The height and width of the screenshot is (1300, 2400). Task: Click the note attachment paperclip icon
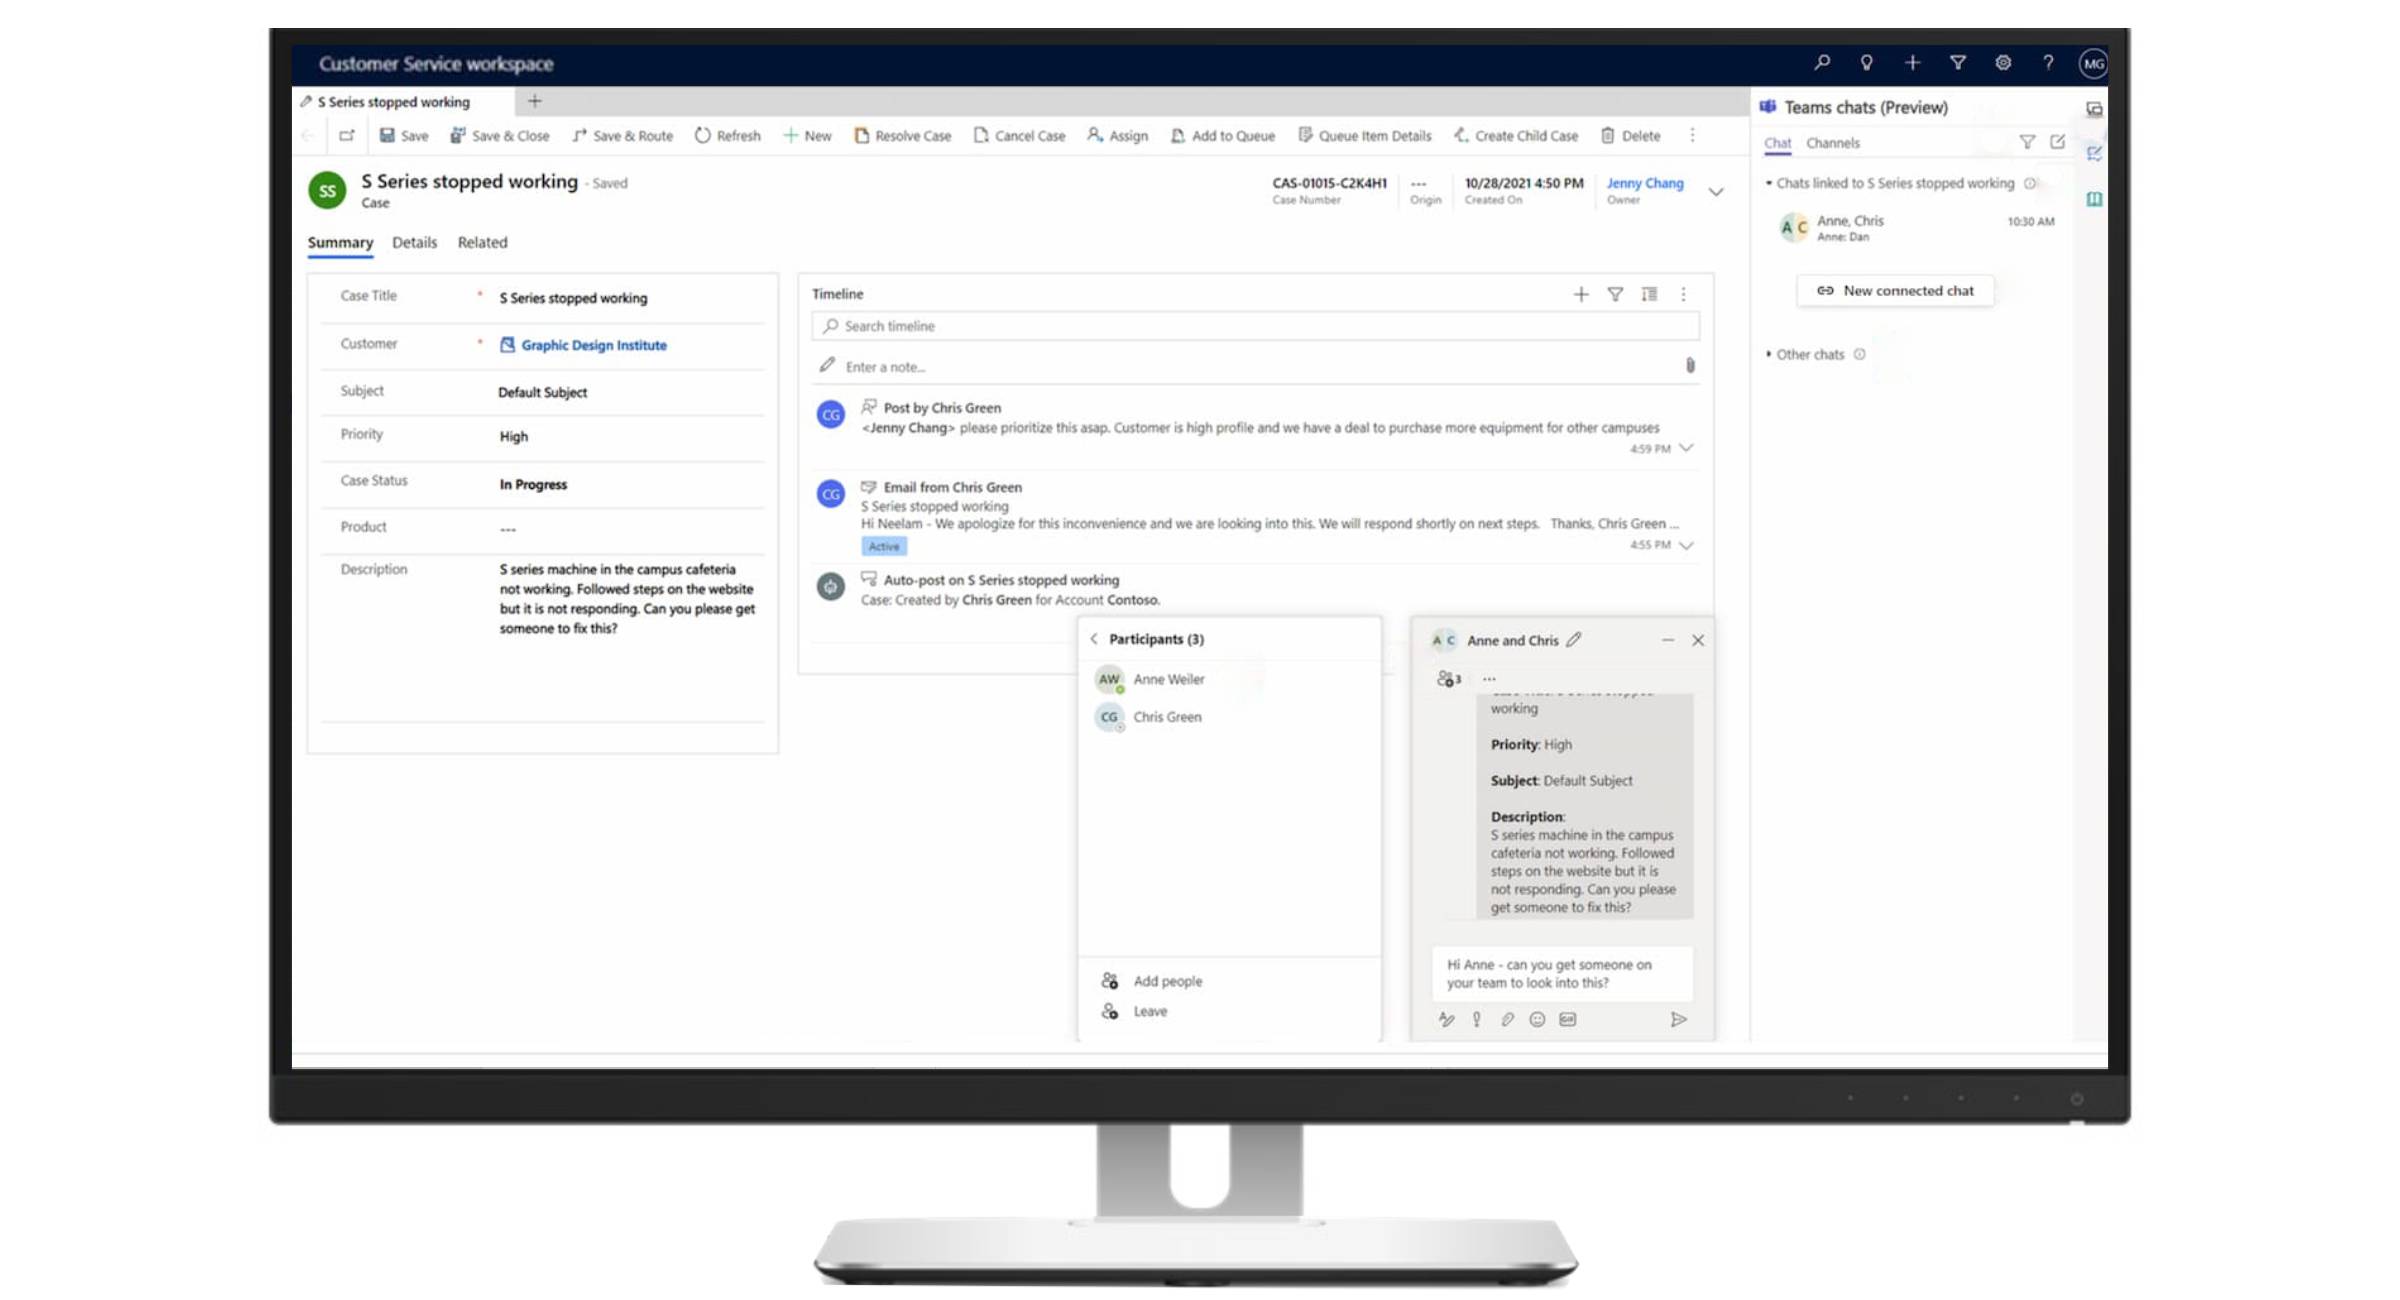tap(1690, 366)
